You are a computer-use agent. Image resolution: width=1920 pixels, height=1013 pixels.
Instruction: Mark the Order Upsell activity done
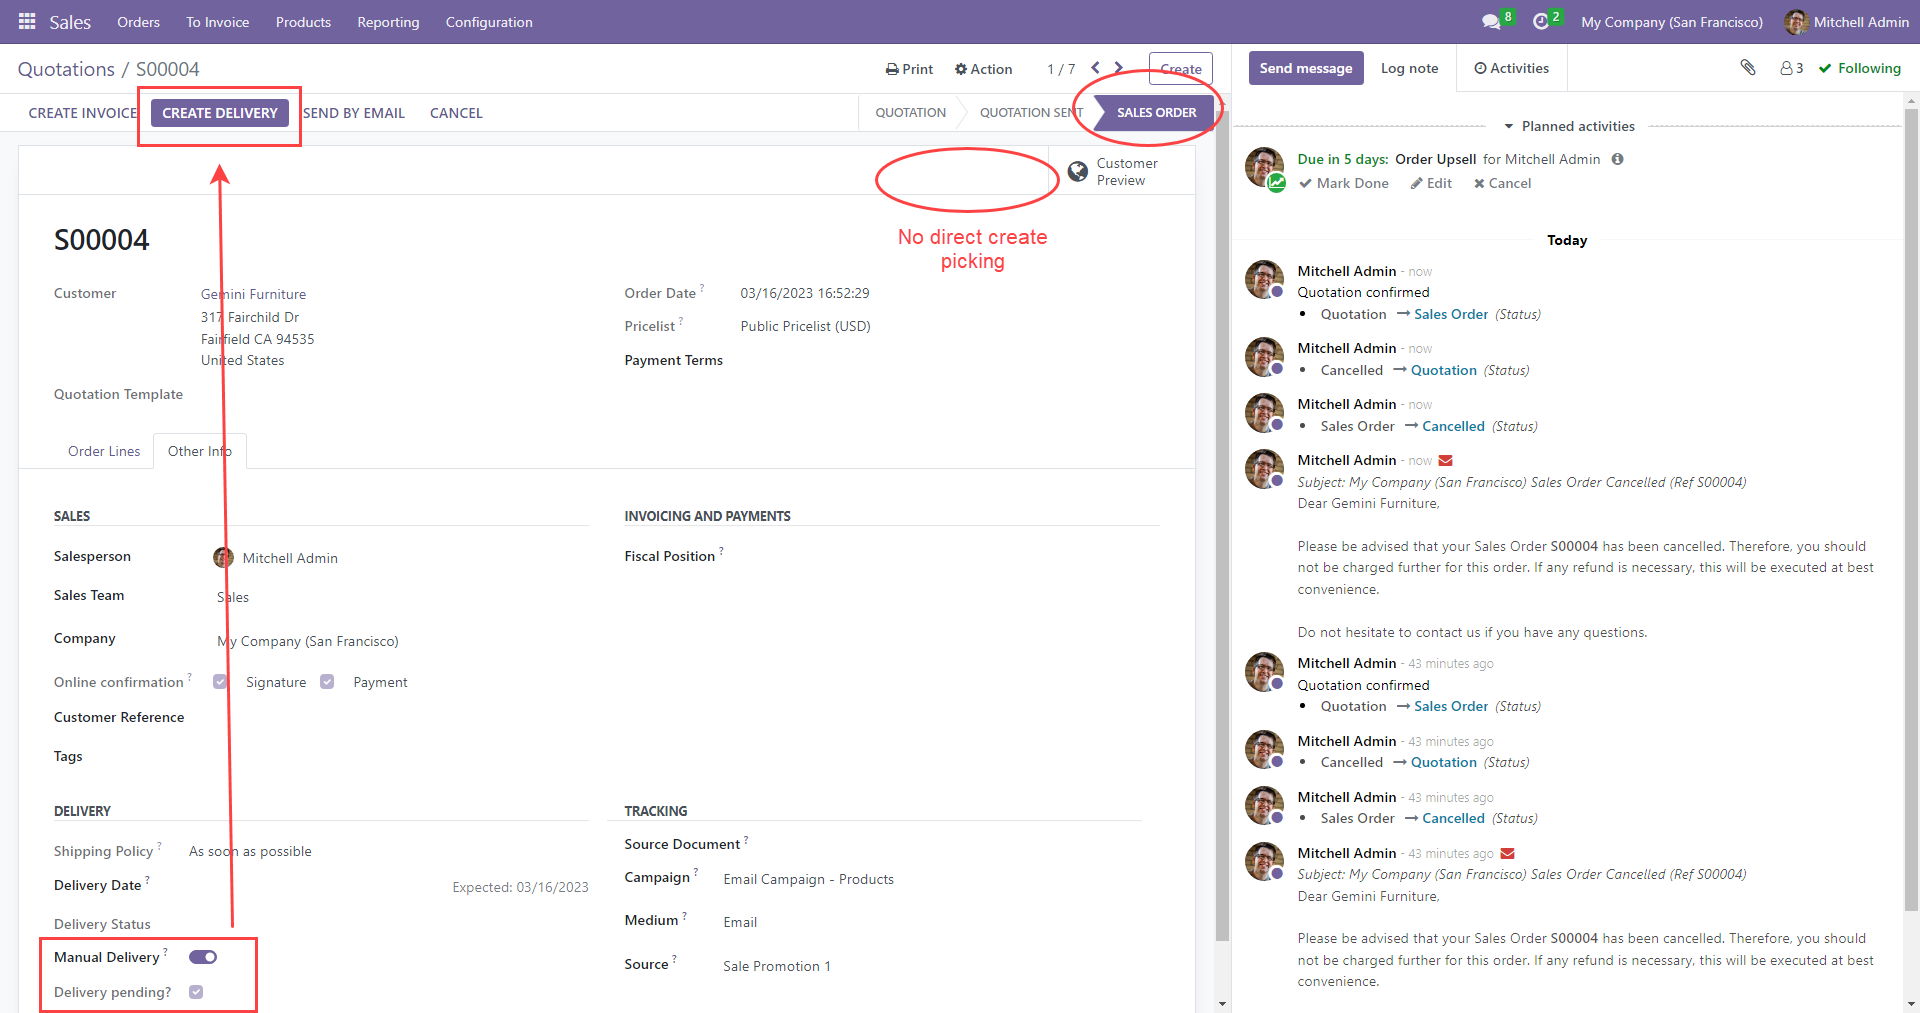pyautogui.click(x=1344, y=183)
